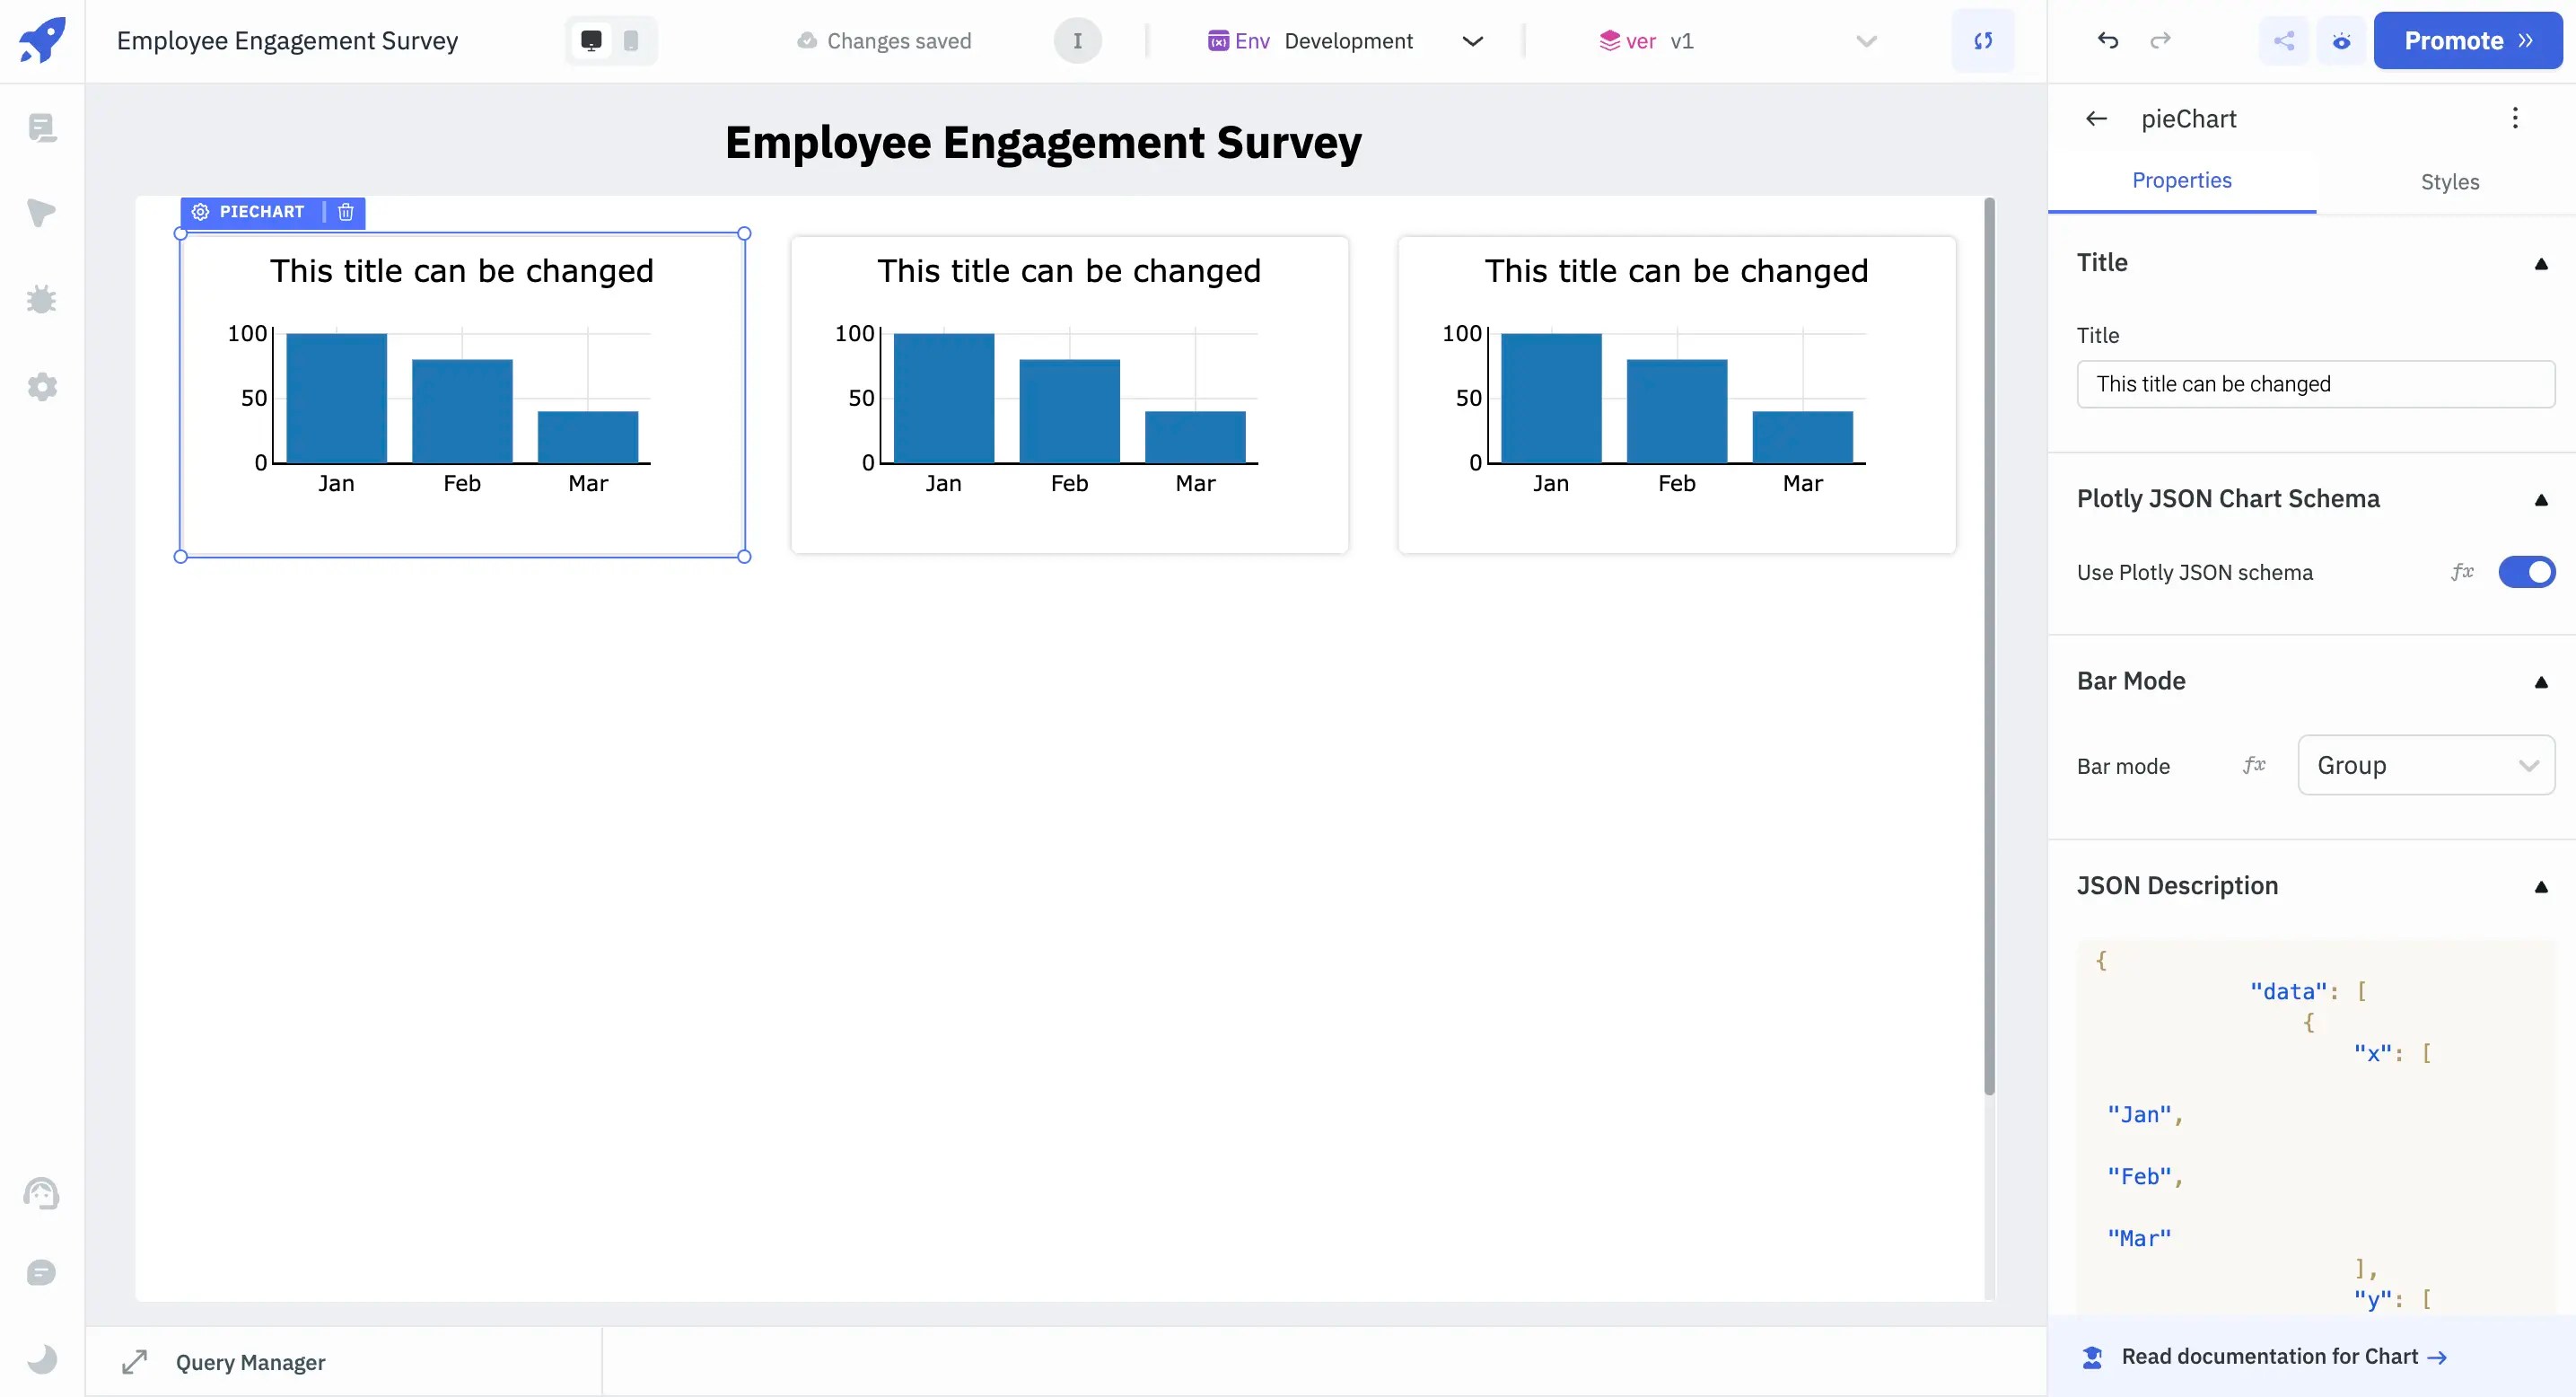This screenshot has height=1397, width=2576.
Task: Switch canvas preview to mobile view
Action: pyautogui.click(x=630, y=41)
